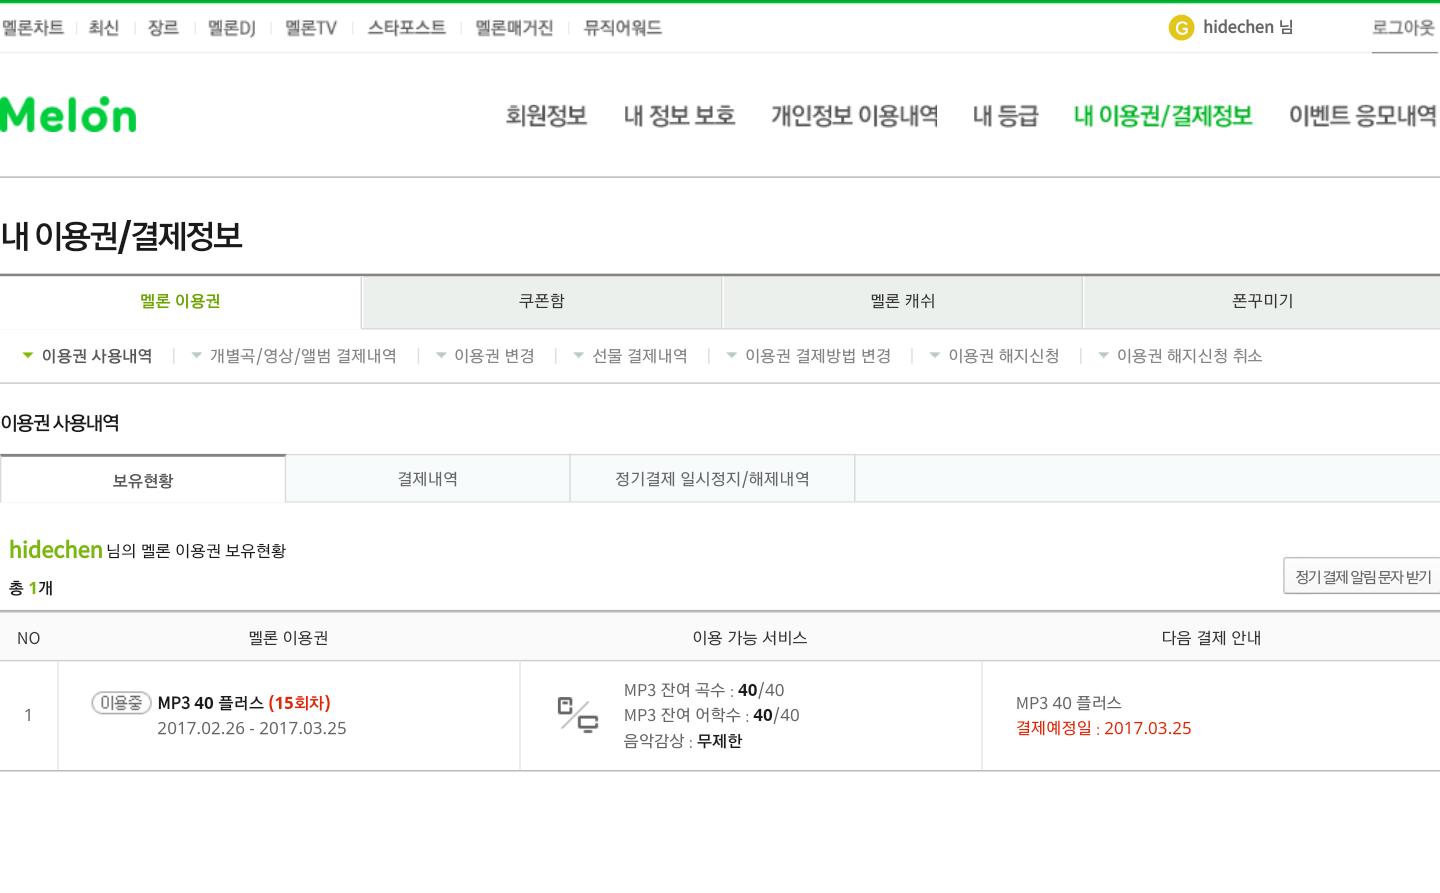The width and height of the screenshot is (1440, 893).
Task: Select 이용권 해지신청 submenu
Action: point(1004,356)
